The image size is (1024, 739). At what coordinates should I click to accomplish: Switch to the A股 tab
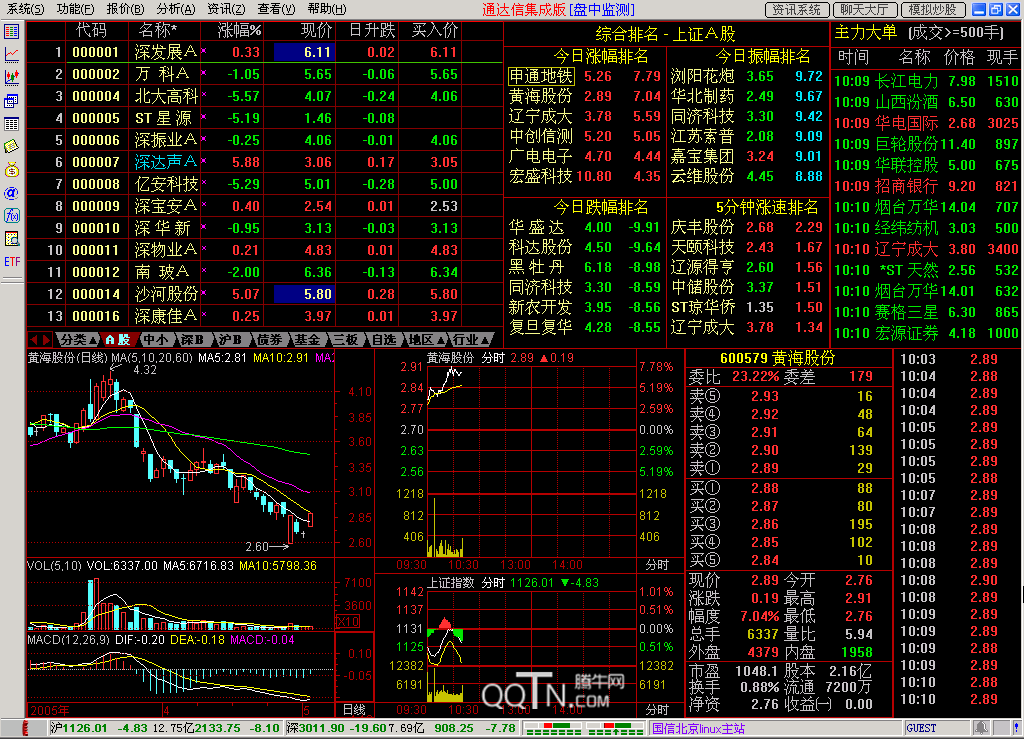[118, 339]
